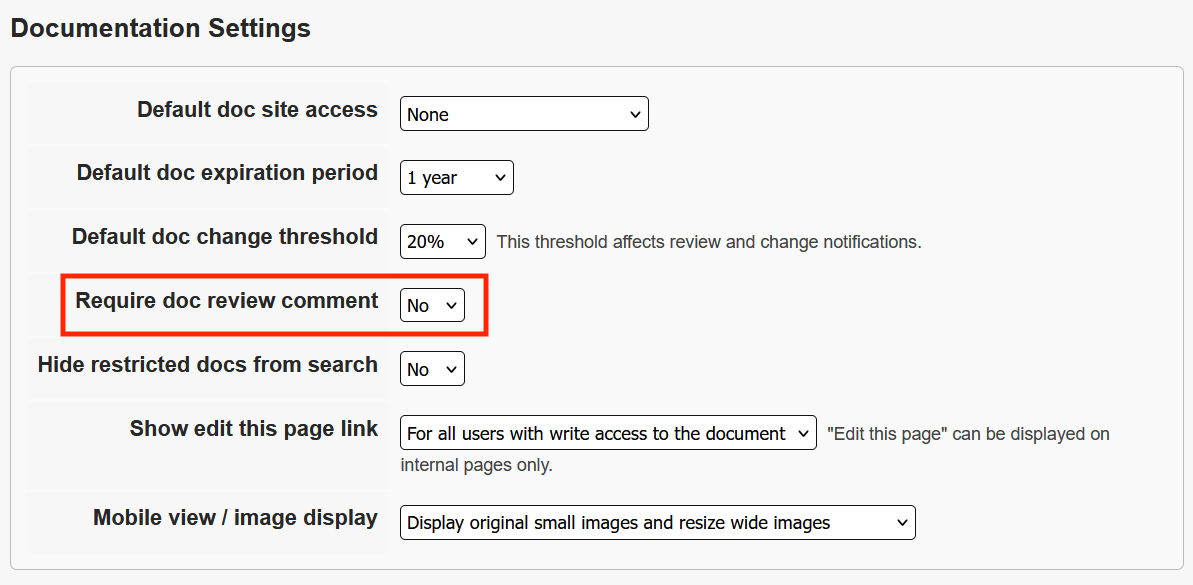The width and height of the screenshot is (1193, 585).
Task: Click the 'Documentation Settings' heading
Action: pos(161,29)
